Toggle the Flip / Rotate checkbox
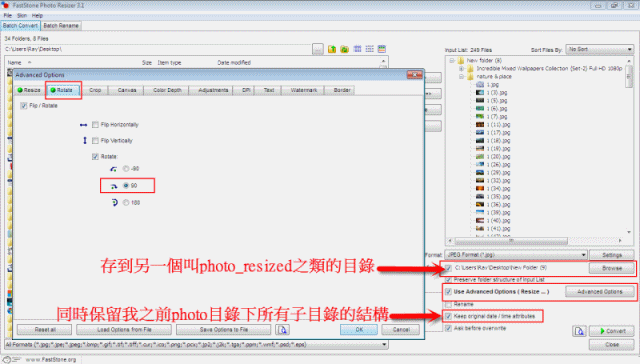This screenshot has height=364, width=640. coord(24,106)
